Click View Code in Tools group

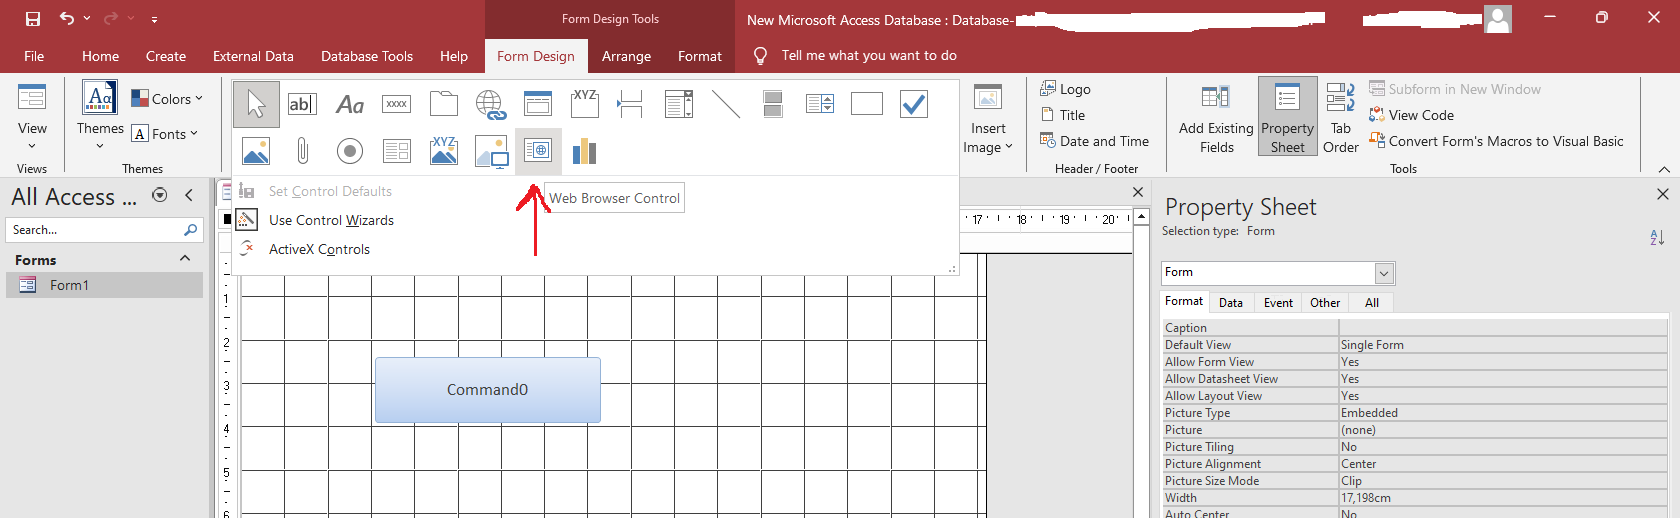pos(1412,115)
